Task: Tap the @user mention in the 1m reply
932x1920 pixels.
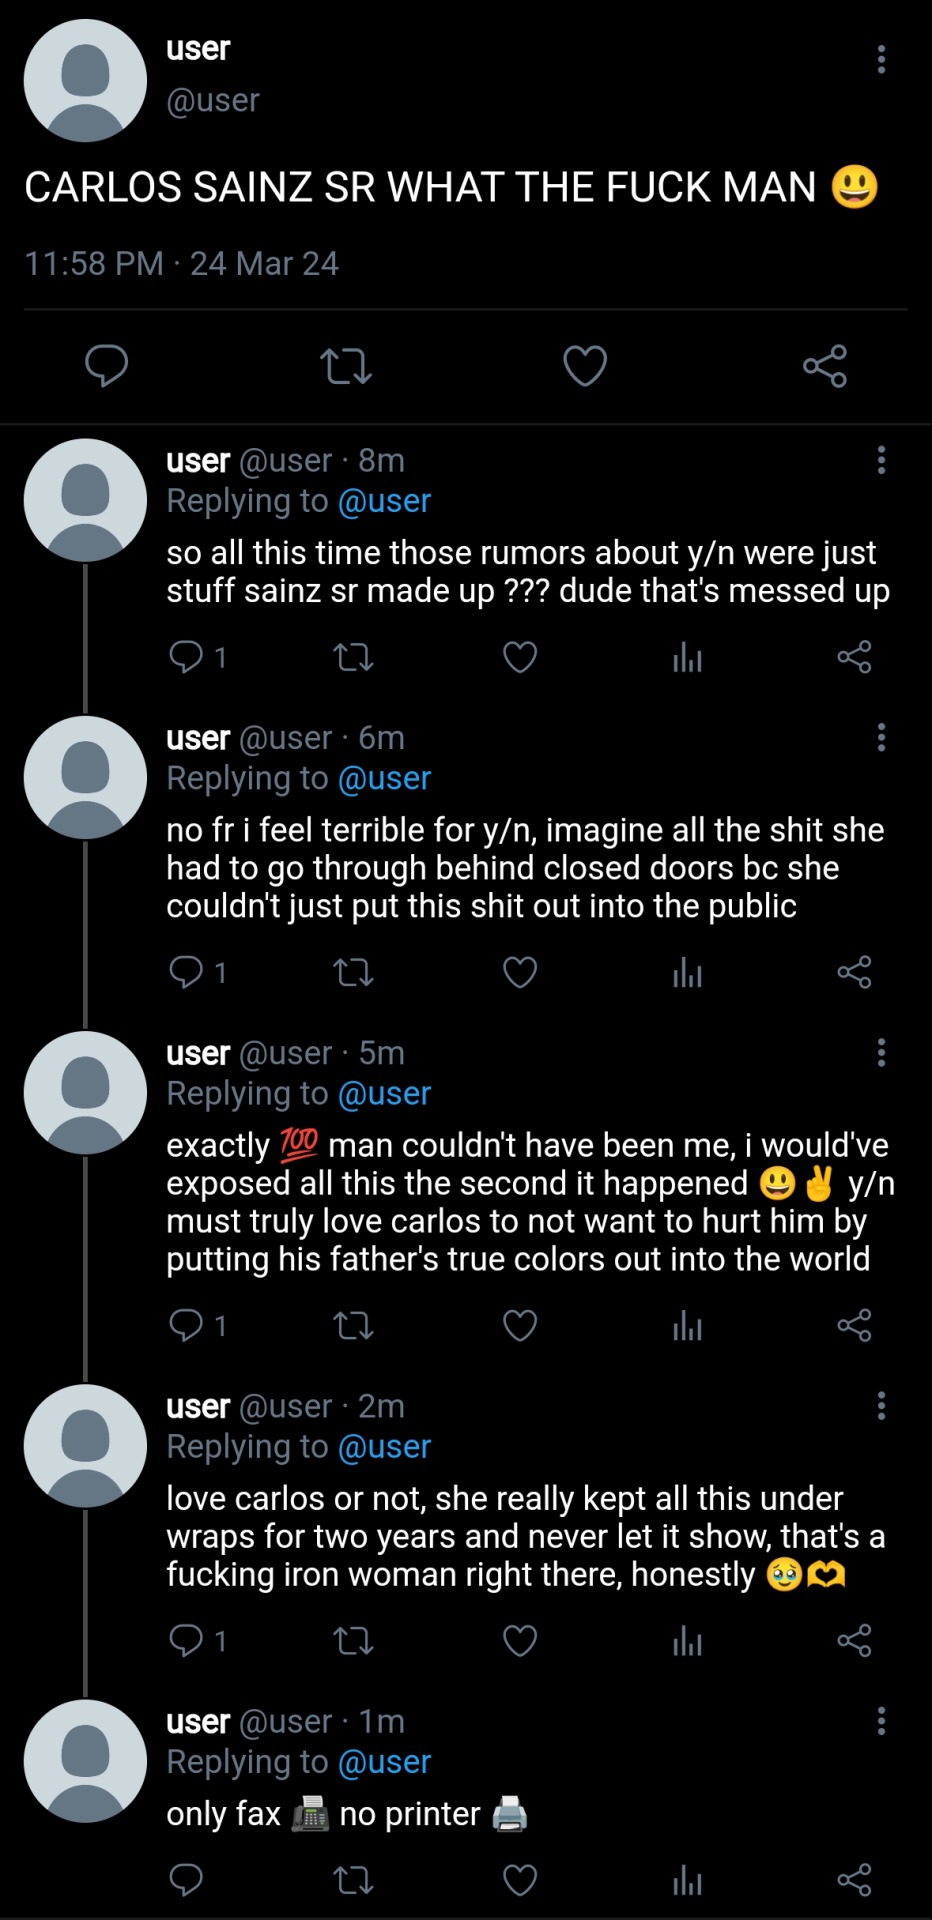Action: point(384,1762)
